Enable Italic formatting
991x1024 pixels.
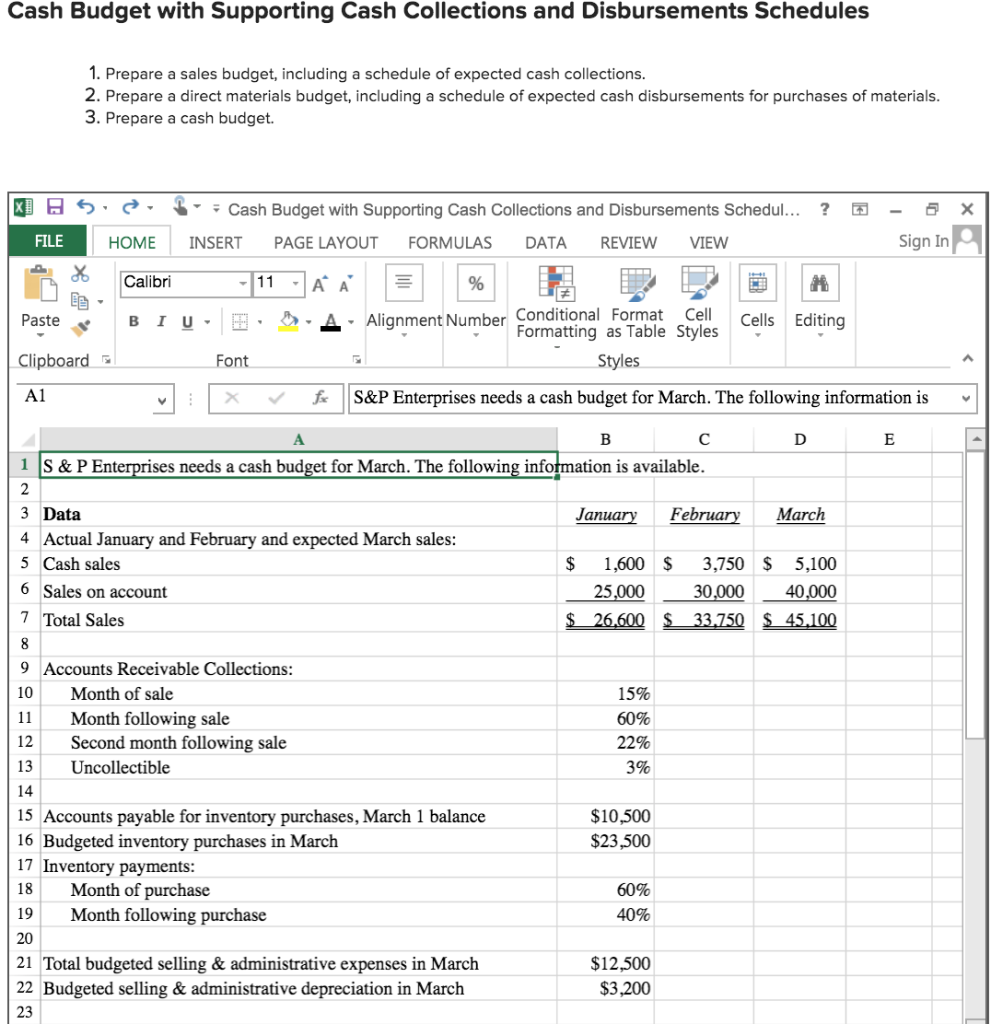161,320
